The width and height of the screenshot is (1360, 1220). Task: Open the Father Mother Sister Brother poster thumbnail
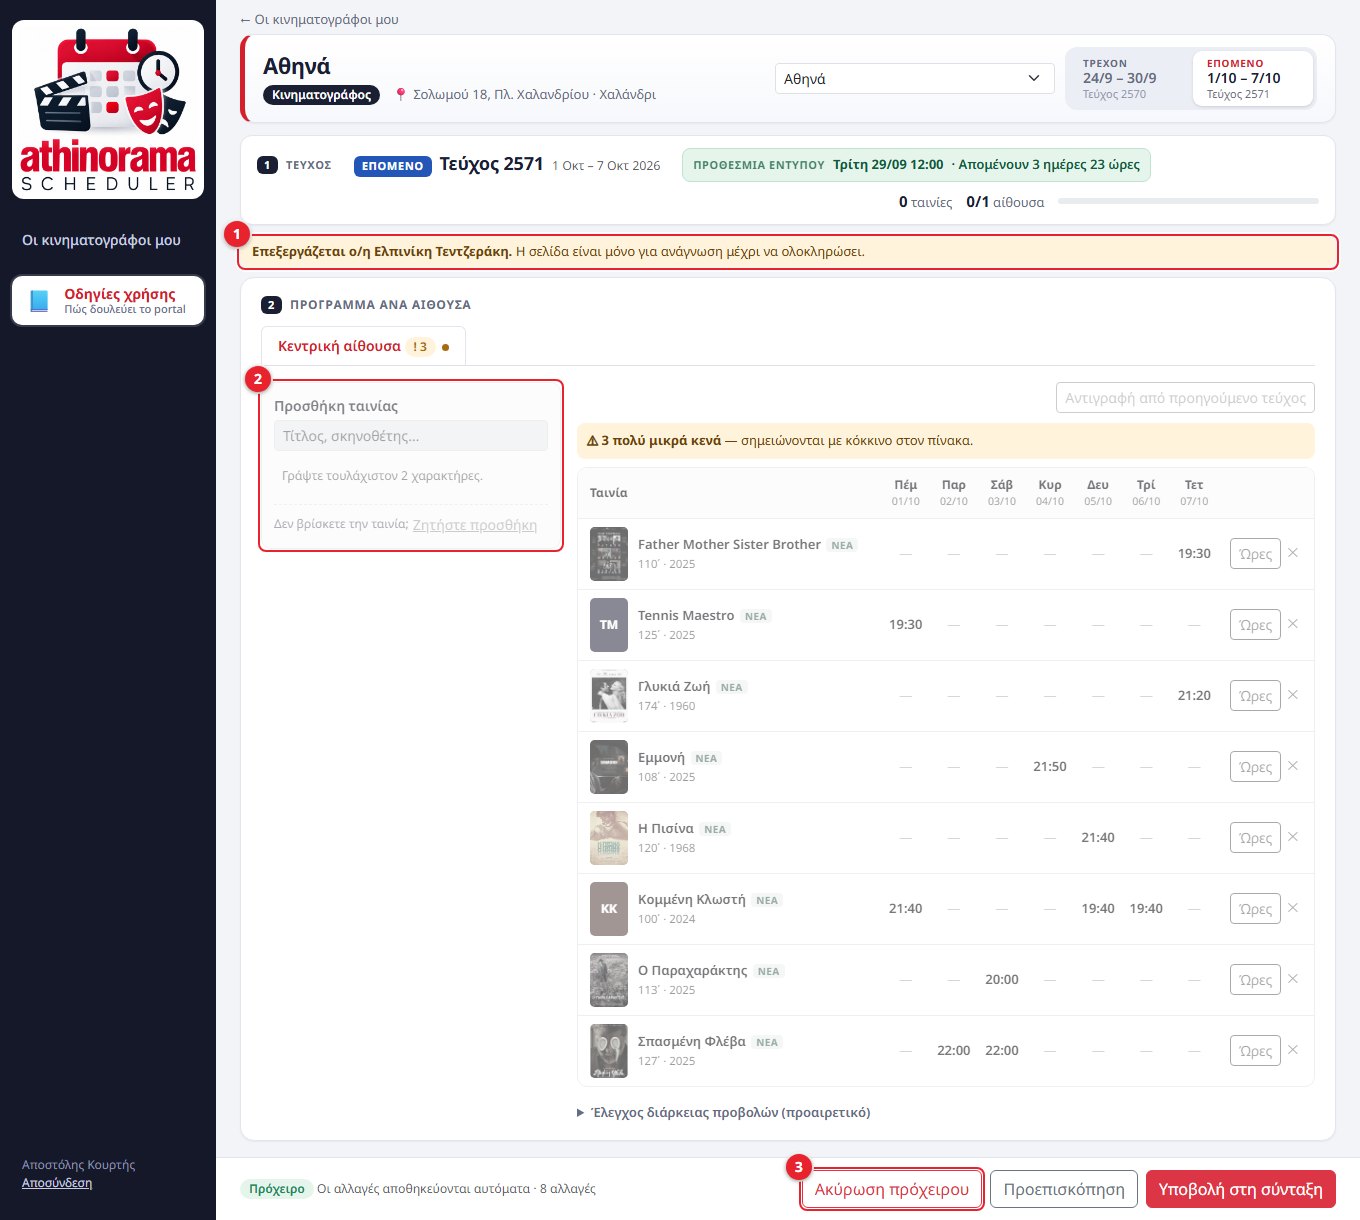[x=609, y=554]
